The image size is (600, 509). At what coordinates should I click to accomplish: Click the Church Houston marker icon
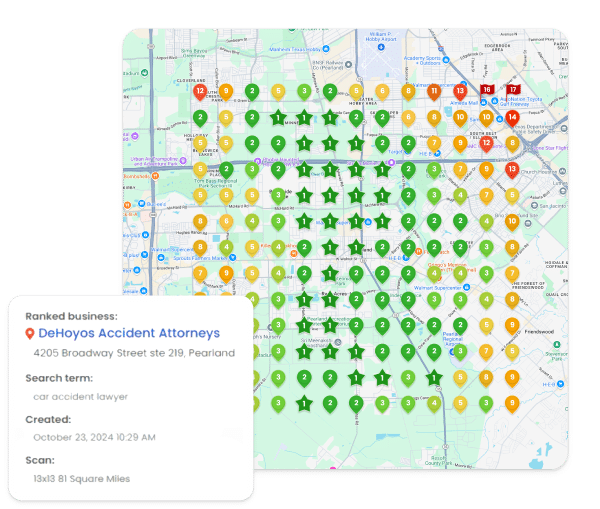coord(562,172)
